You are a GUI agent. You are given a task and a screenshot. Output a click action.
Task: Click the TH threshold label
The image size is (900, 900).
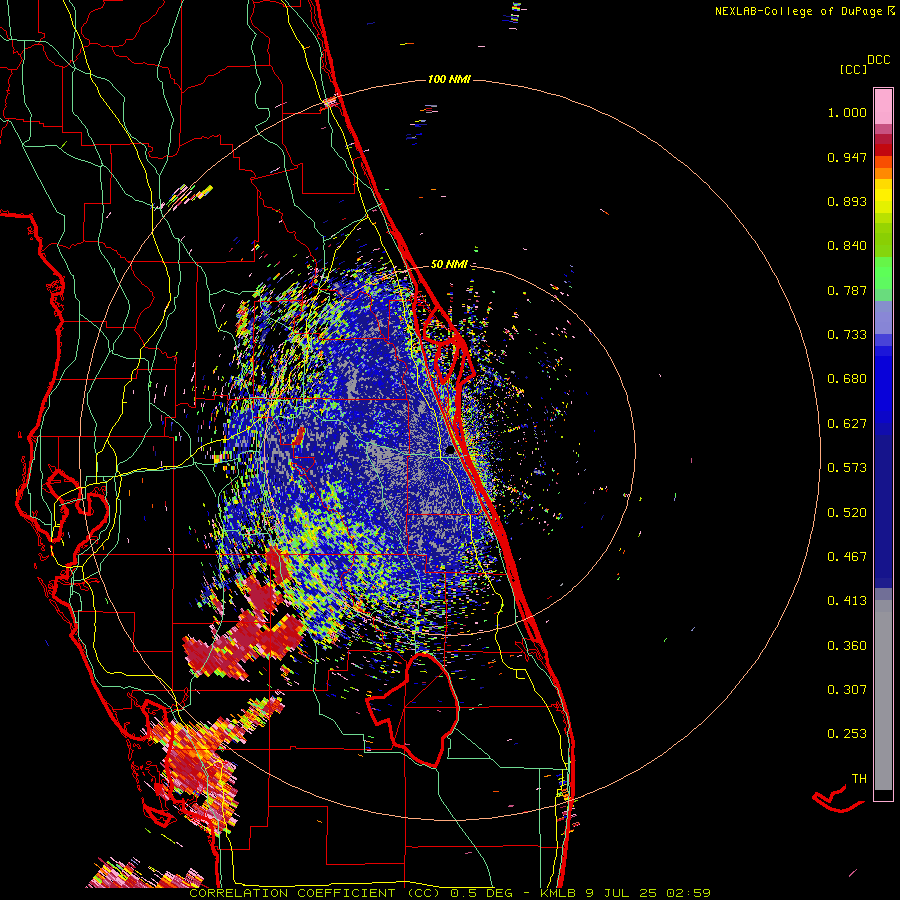859,779
